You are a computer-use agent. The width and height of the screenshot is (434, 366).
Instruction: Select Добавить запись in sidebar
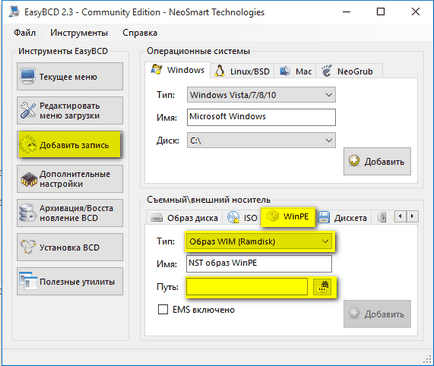[70, 145]
